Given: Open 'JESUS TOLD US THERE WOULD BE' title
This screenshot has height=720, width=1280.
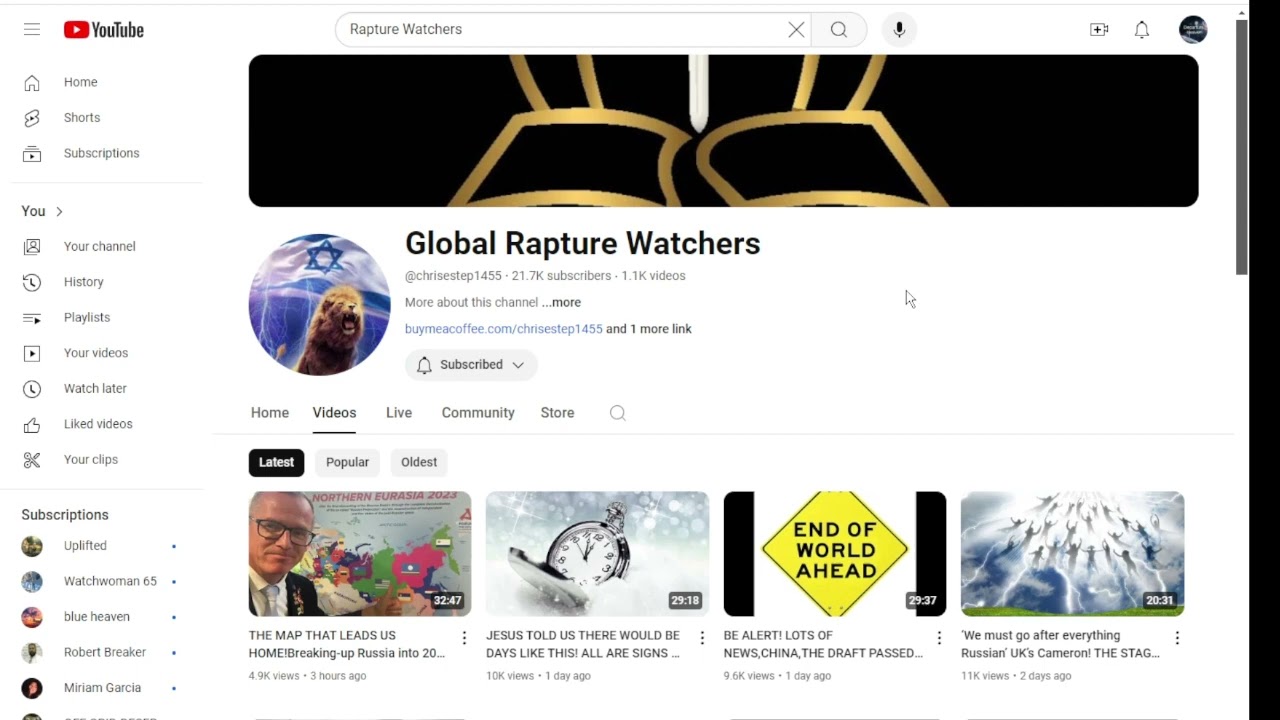Looking at the screenshot, I should (x=584, y=644).
